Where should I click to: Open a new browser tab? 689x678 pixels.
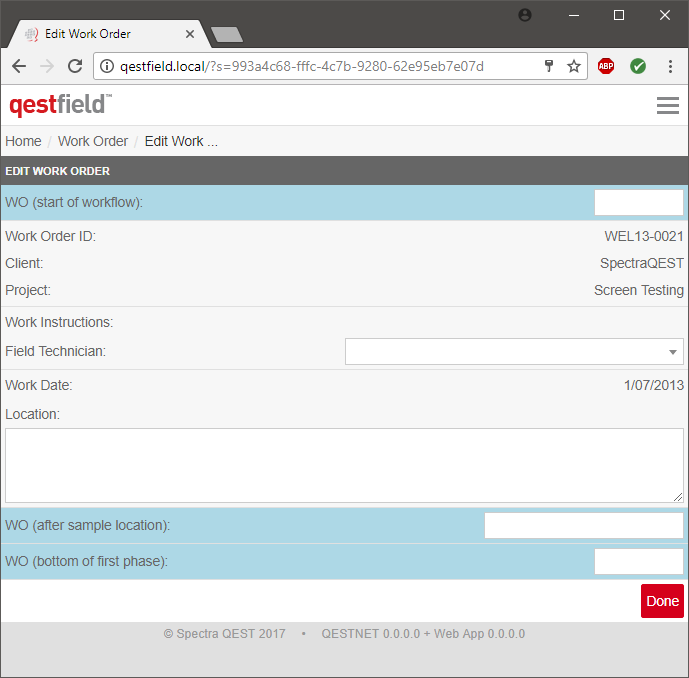pos(228,35)
